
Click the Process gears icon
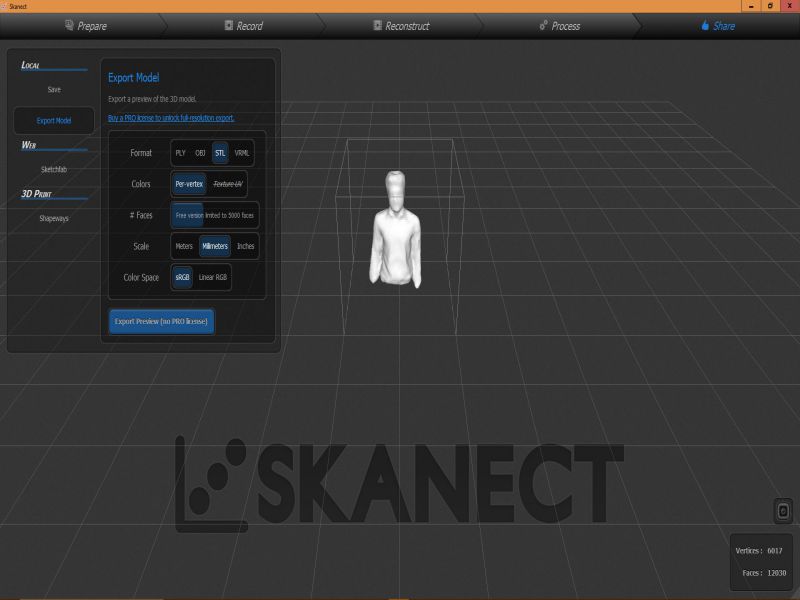(x=543, y=26)
